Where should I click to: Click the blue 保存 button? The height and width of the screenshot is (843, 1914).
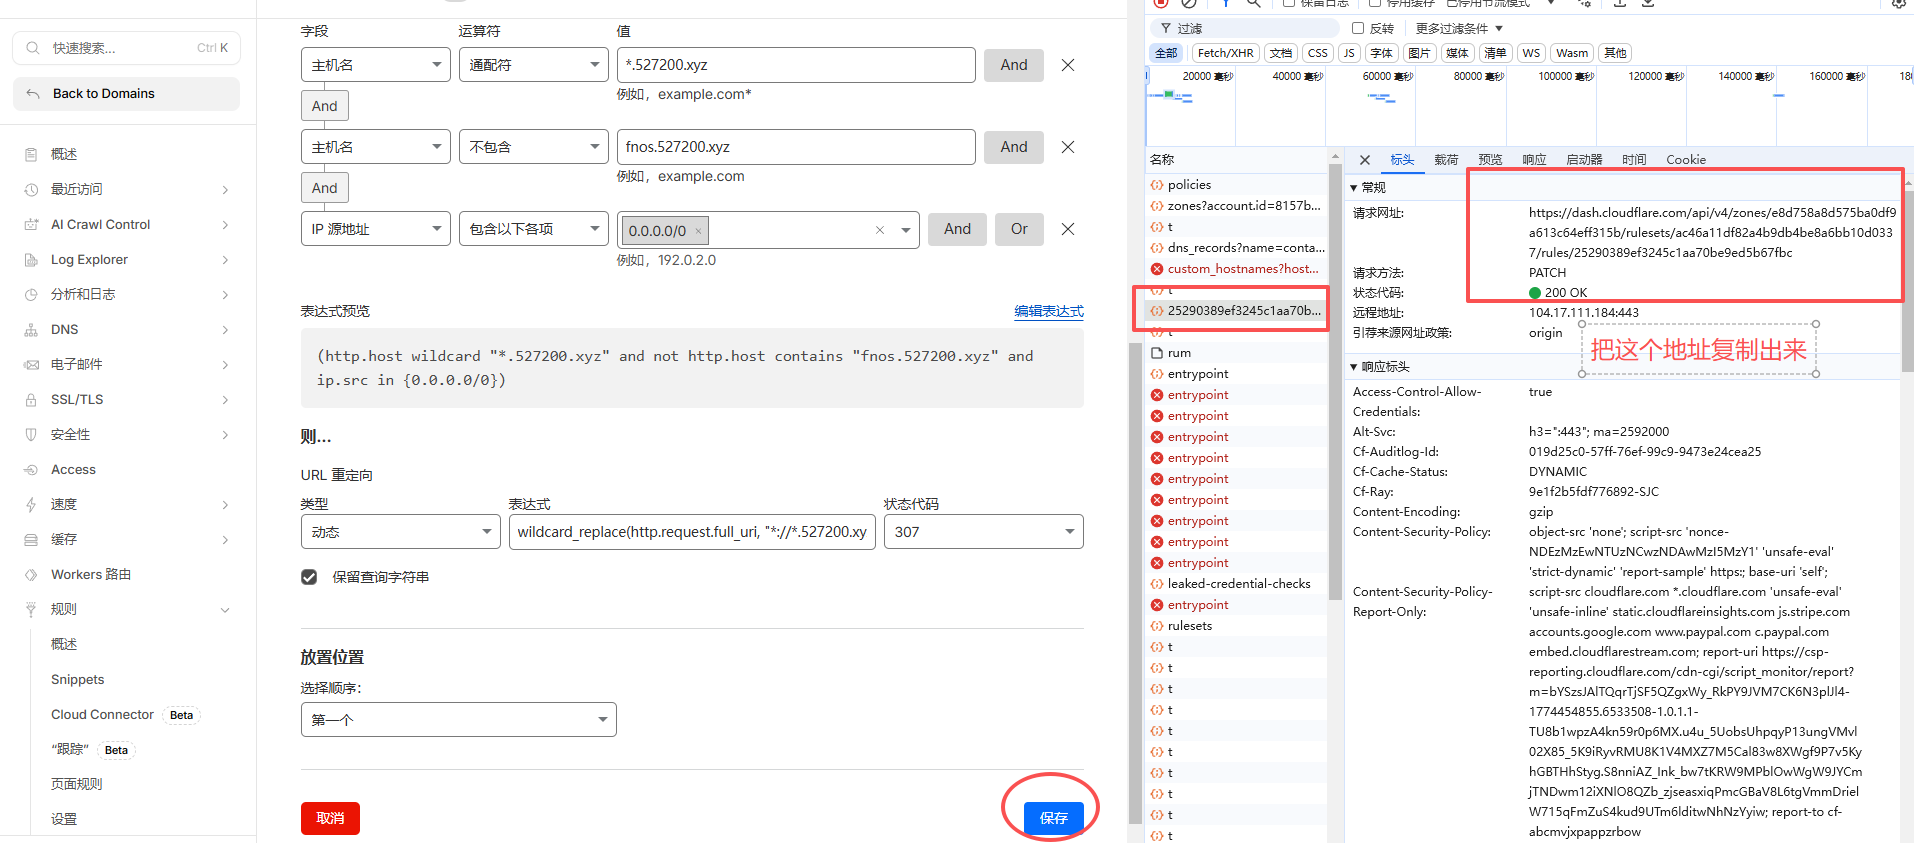[x=1053, y=818]
